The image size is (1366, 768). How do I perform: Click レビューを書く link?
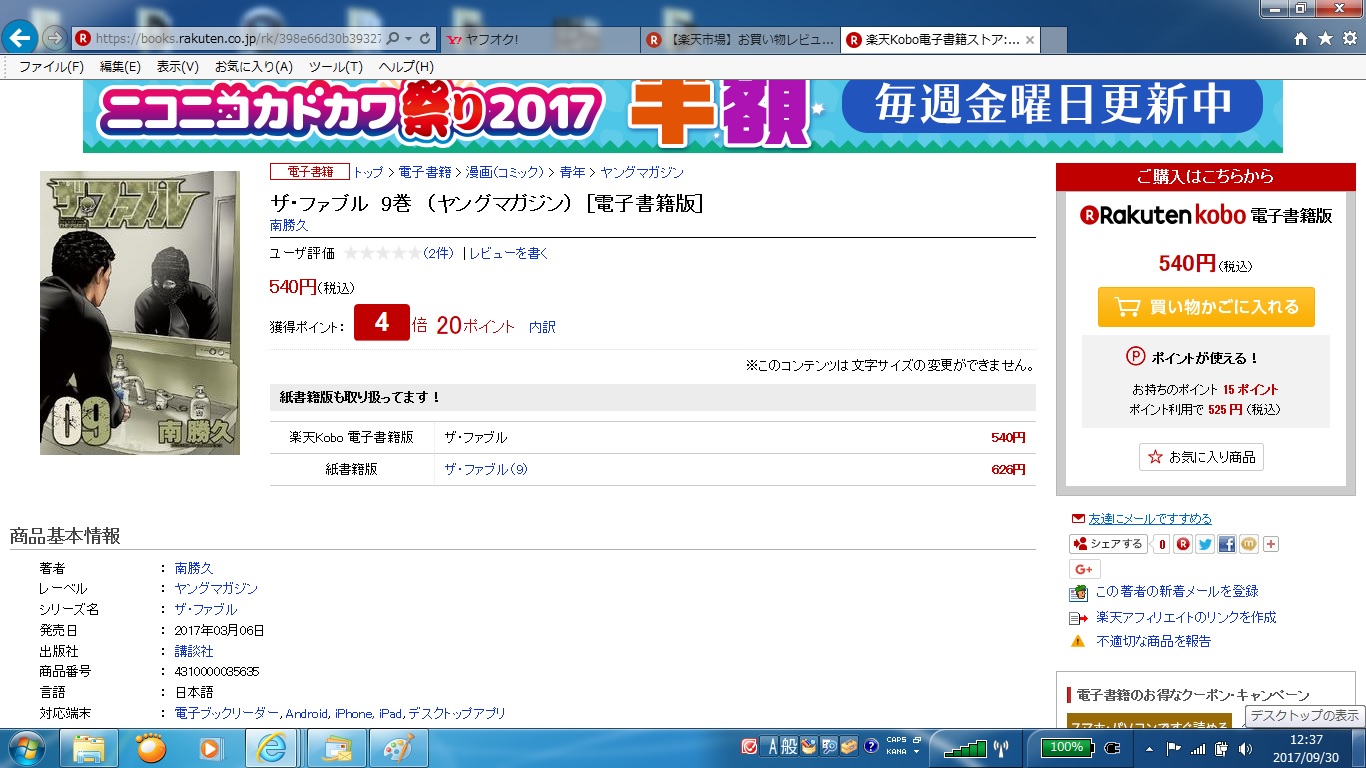(509, 254)
